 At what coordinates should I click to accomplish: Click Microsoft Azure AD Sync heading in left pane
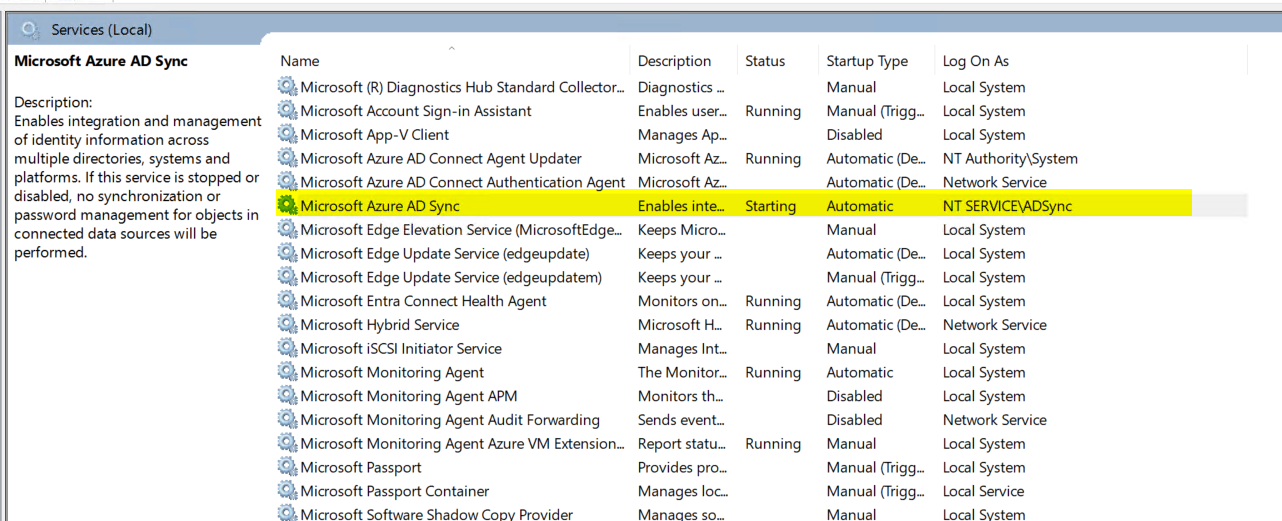(x=101, y=61)
